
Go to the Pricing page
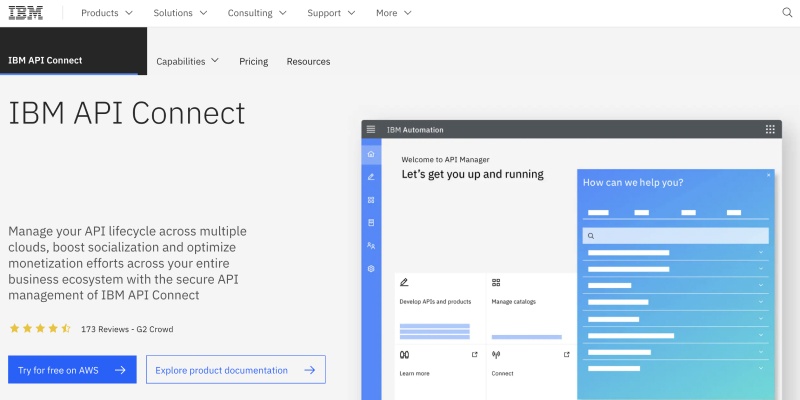point(254,61)
